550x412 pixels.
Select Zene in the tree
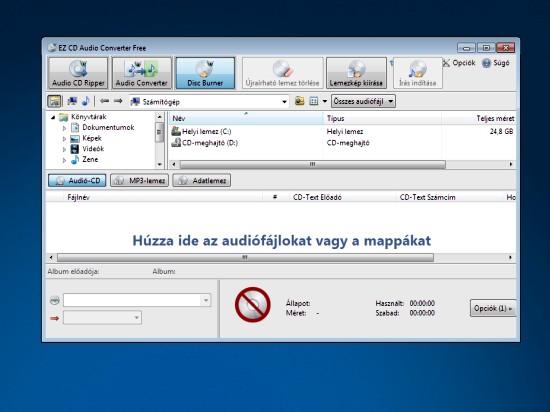pos(90,159)
